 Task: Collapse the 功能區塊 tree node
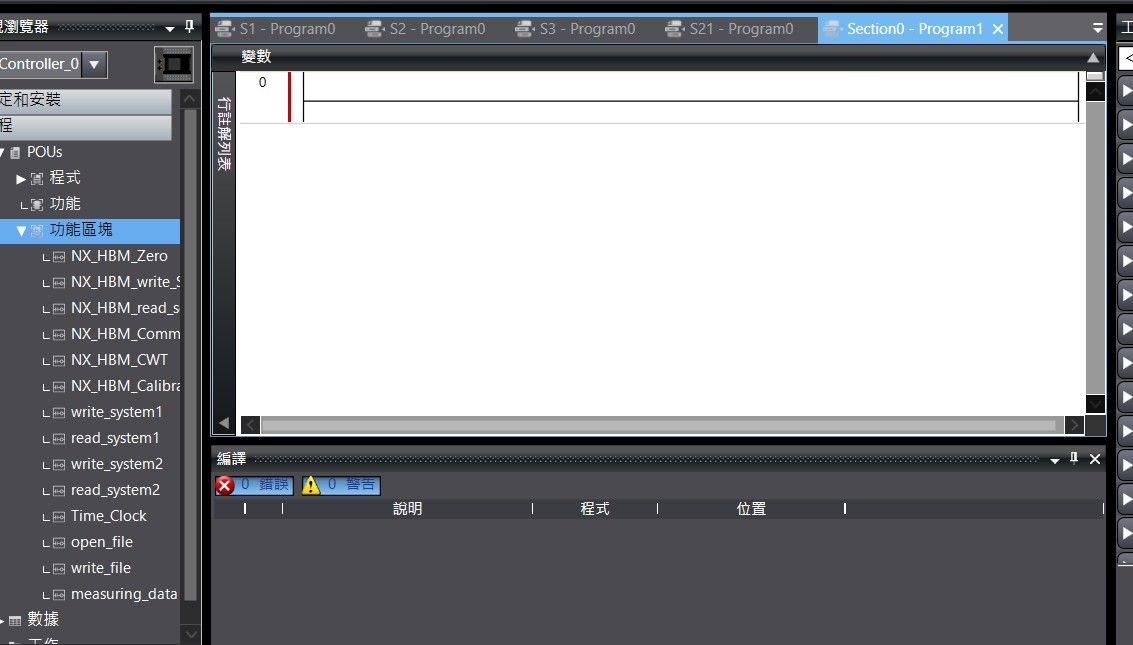pos(21,230)
